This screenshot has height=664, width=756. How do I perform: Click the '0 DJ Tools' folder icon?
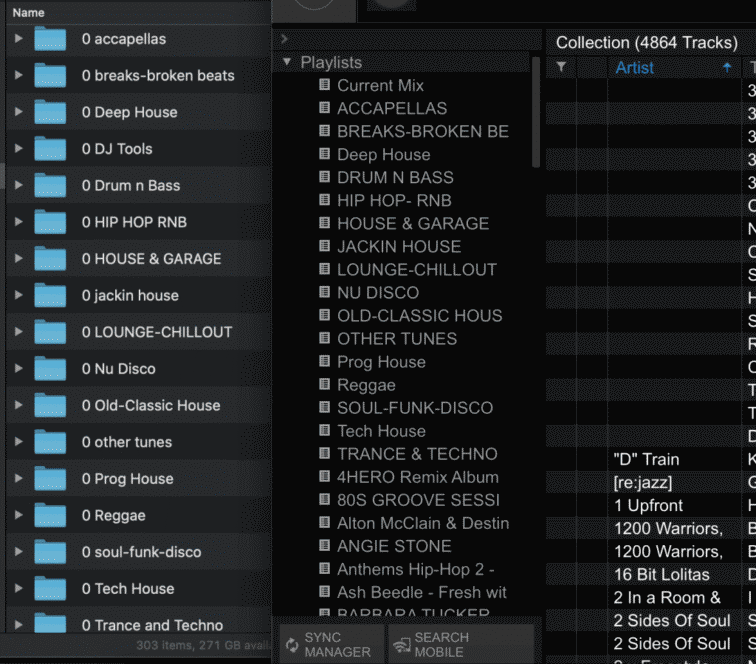(x=50, y=149)
